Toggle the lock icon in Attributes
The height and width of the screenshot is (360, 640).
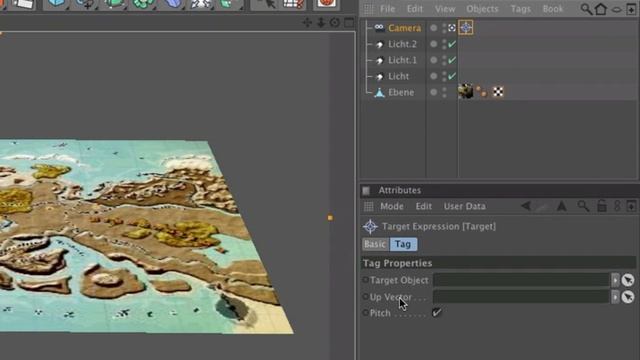click(602, 206)
